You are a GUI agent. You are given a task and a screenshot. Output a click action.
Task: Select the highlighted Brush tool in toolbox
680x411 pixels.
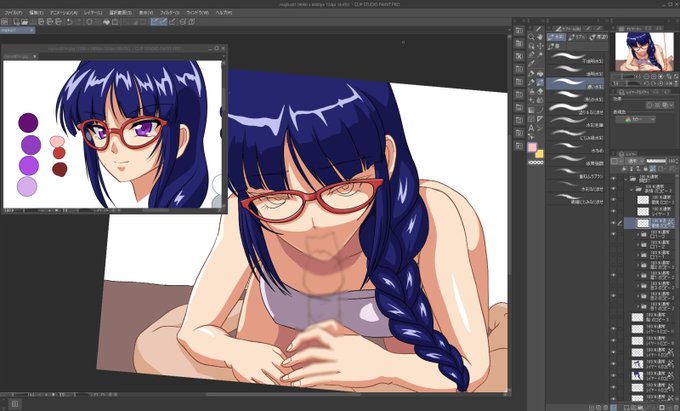(x=539, y=82)
